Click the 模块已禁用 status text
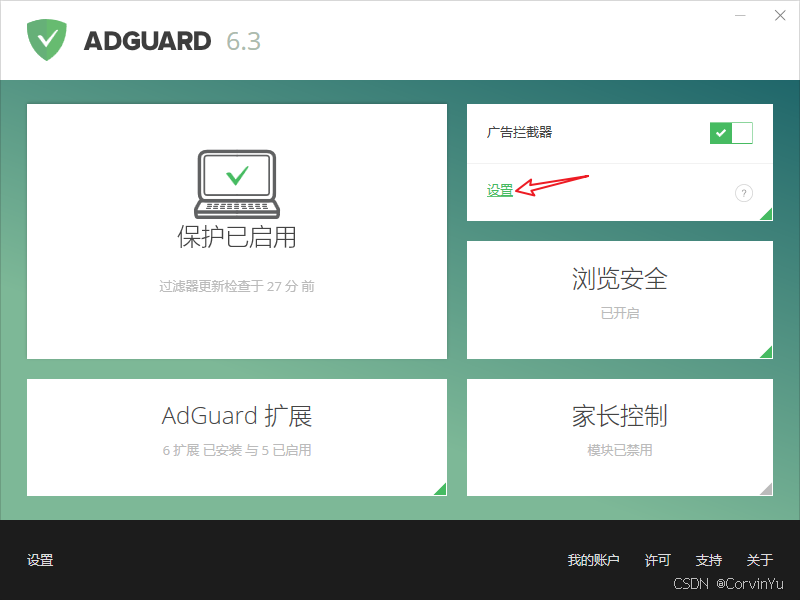This screenshot has height=600, width=800. click(619, 450)
